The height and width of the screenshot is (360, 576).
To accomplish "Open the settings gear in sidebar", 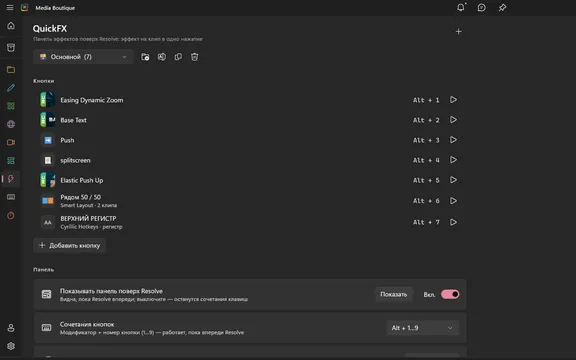I will (x=11, y=346).
